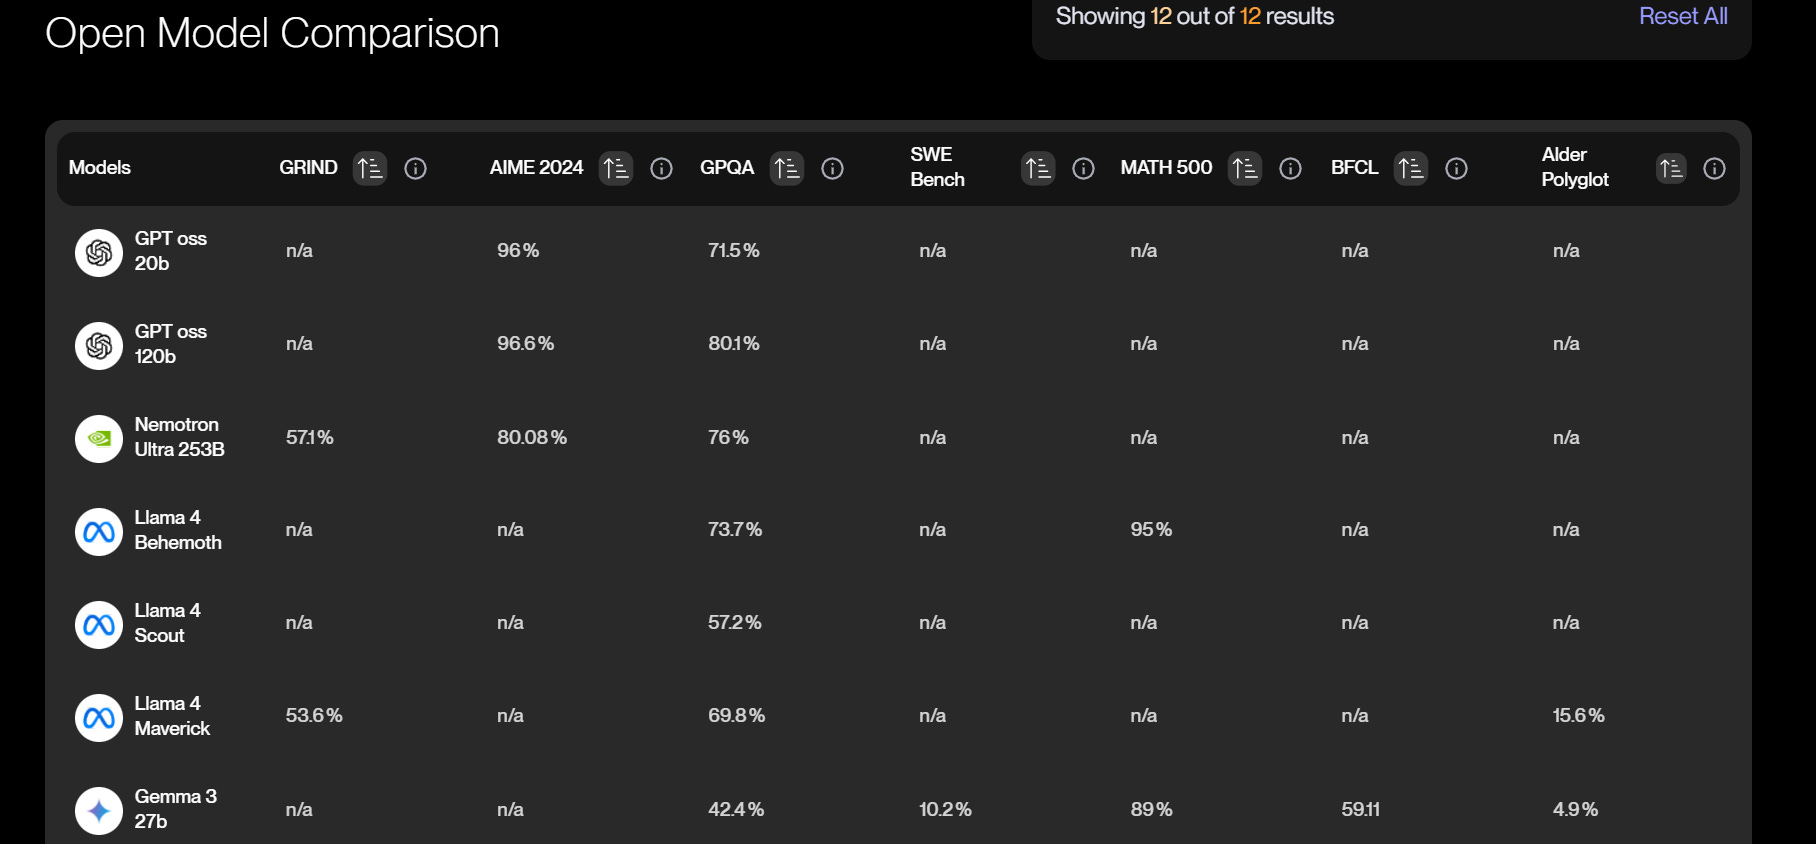Click the 89% MATH 500 value

click(x=1152, y=810)
